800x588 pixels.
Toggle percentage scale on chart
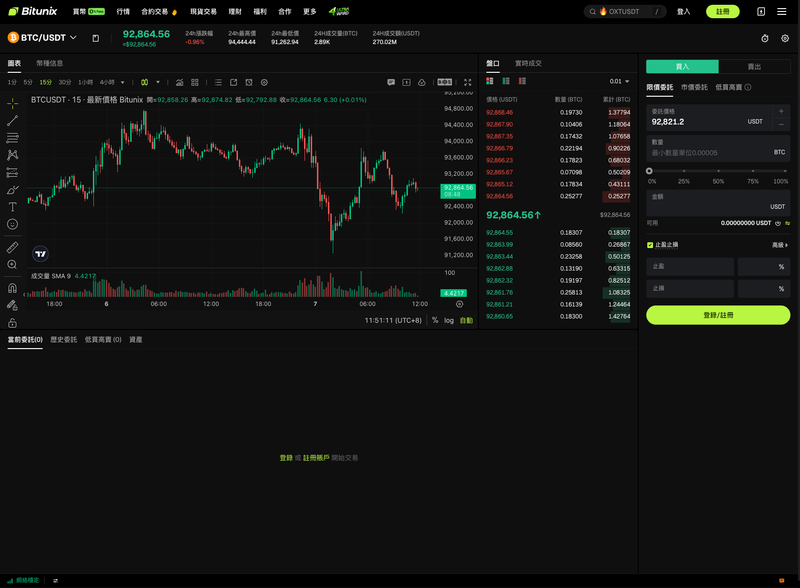click(435, 320)
